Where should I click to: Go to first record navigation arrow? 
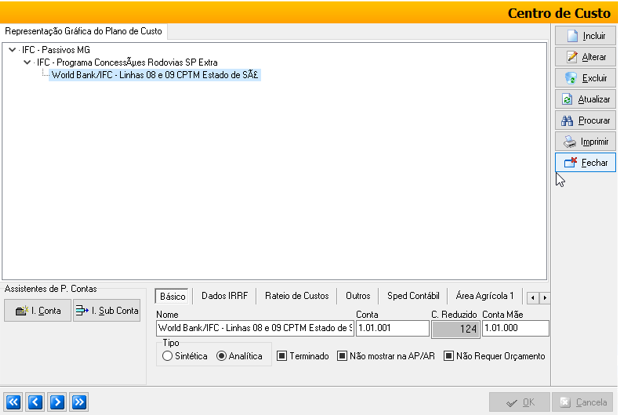pyautogui.click(x=15, y=402)
